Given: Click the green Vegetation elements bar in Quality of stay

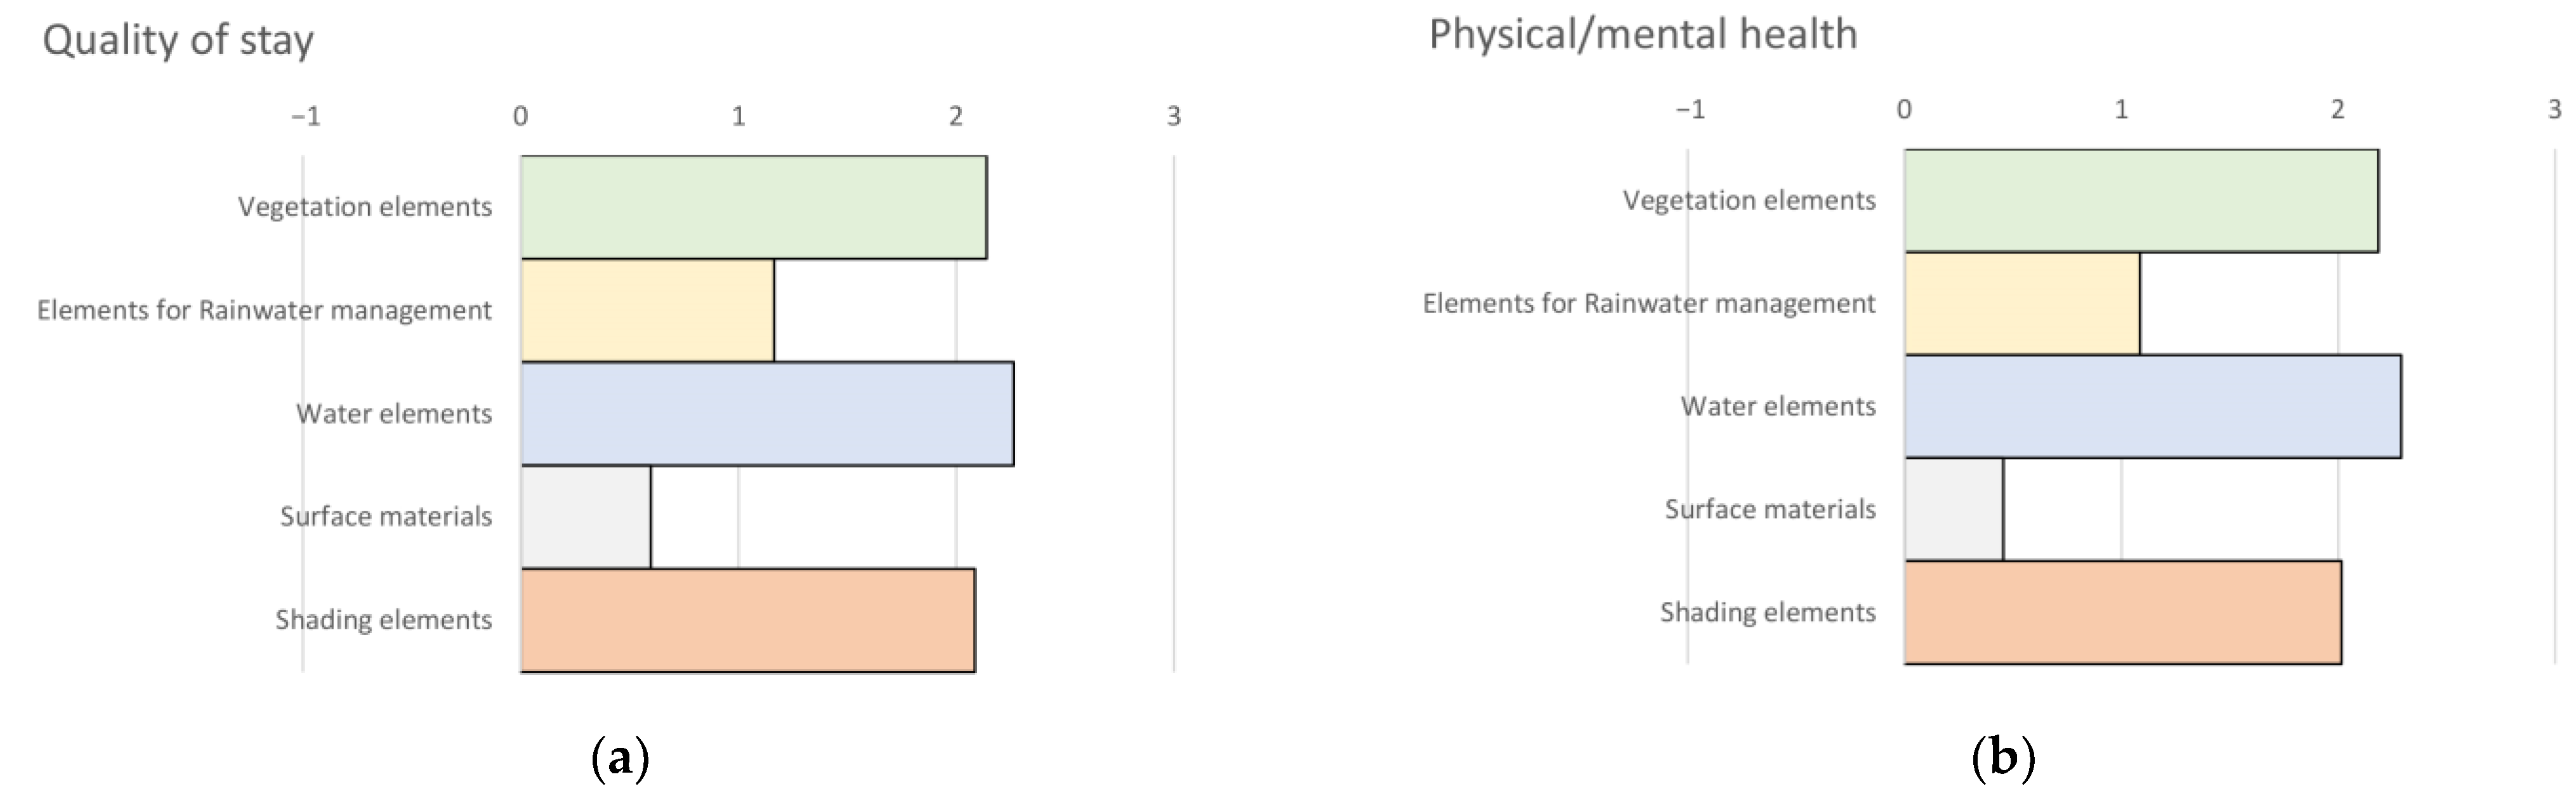Looking at the screenshot, I should 753,207.
